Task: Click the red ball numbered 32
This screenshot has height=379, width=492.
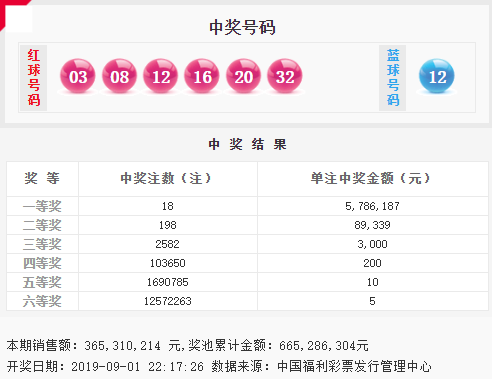Action: point(285,76)
